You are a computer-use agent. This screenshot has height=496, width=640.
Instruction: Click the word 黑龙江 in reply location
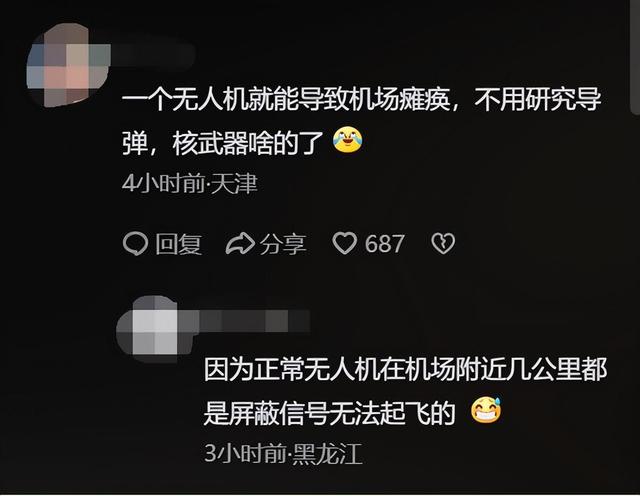pos(328,453)
